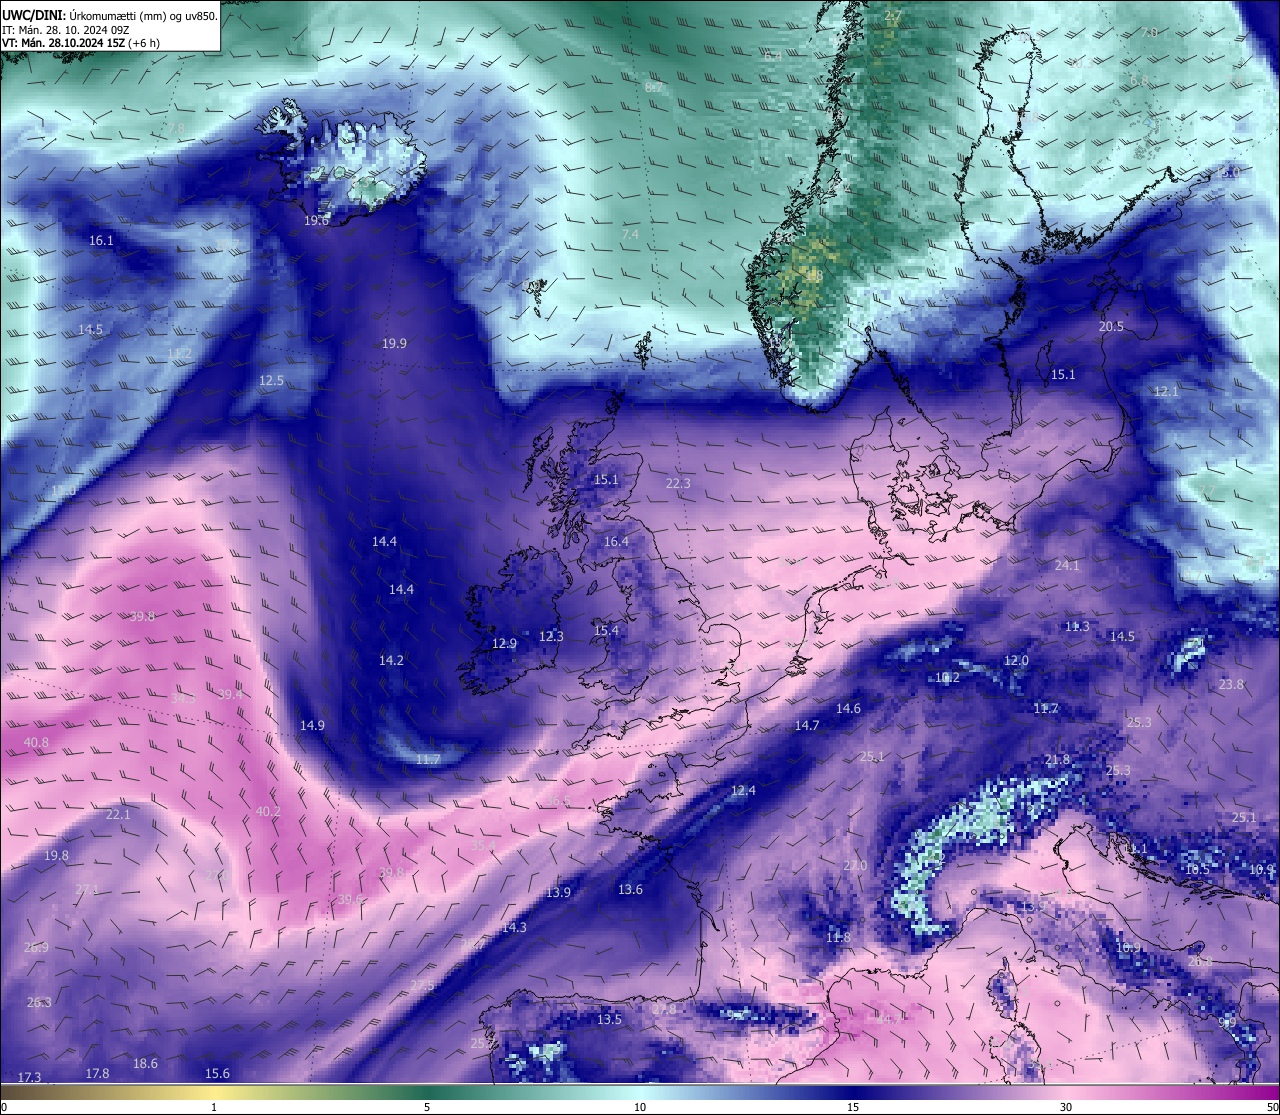
Task: Click the 16.1 value west of Iceland
Action: click(101, 241)
